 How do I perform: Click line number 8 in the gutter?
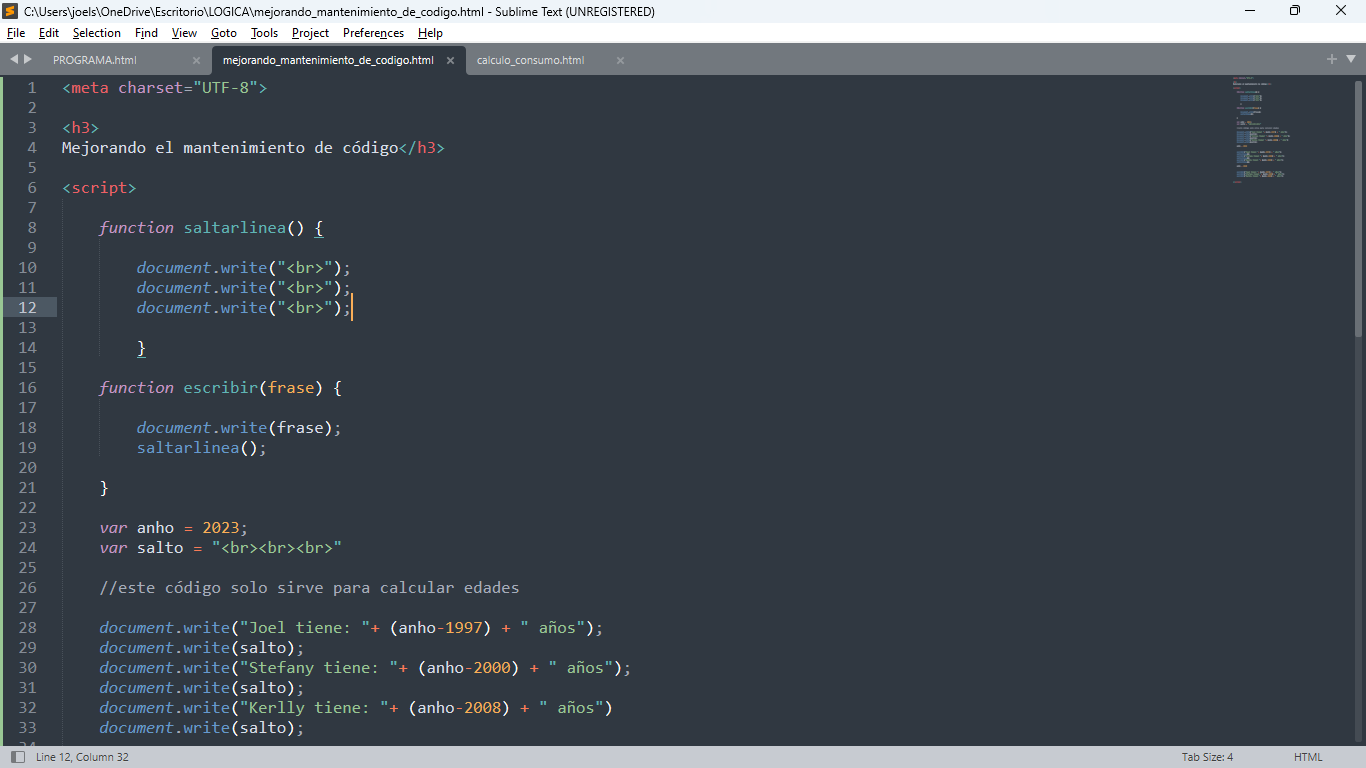coord(31,228)
